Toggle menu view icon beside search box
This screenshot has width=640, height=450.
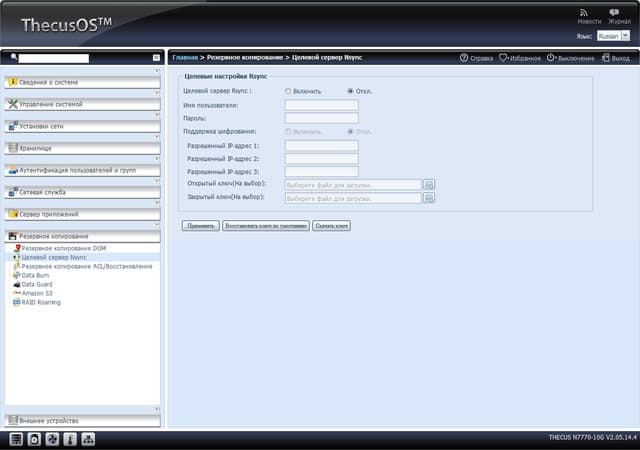click(156, 58)
